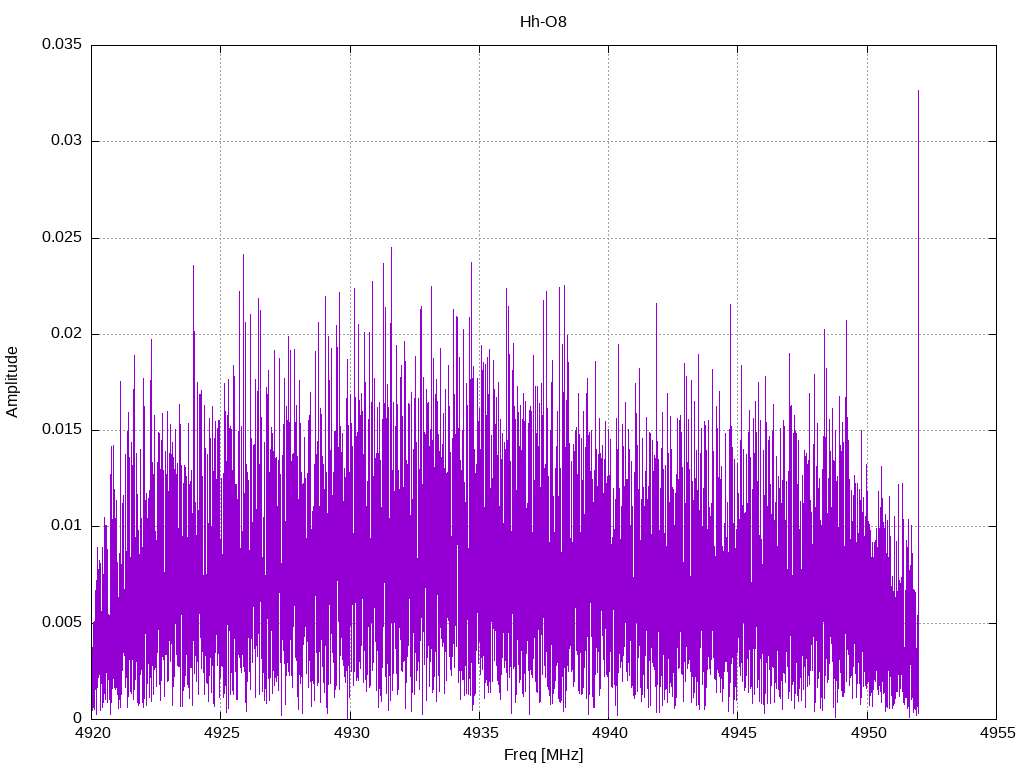This screenshot has height=768, width=1024.
Task: Click the 0.01 y-axis tick label
Action: tap(65, 526)
